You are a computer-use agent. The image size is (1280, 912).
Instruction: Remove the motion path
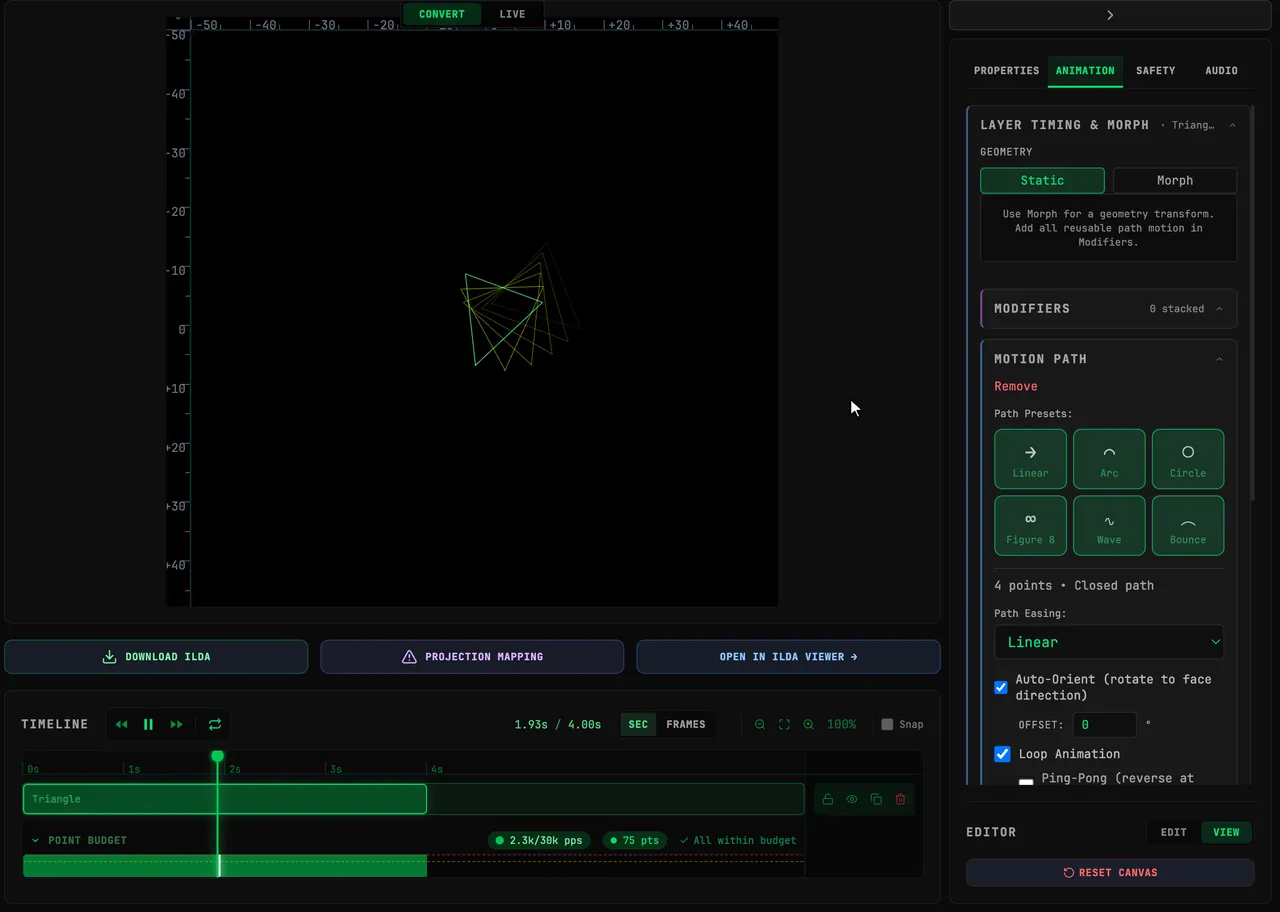[1016, 387]
